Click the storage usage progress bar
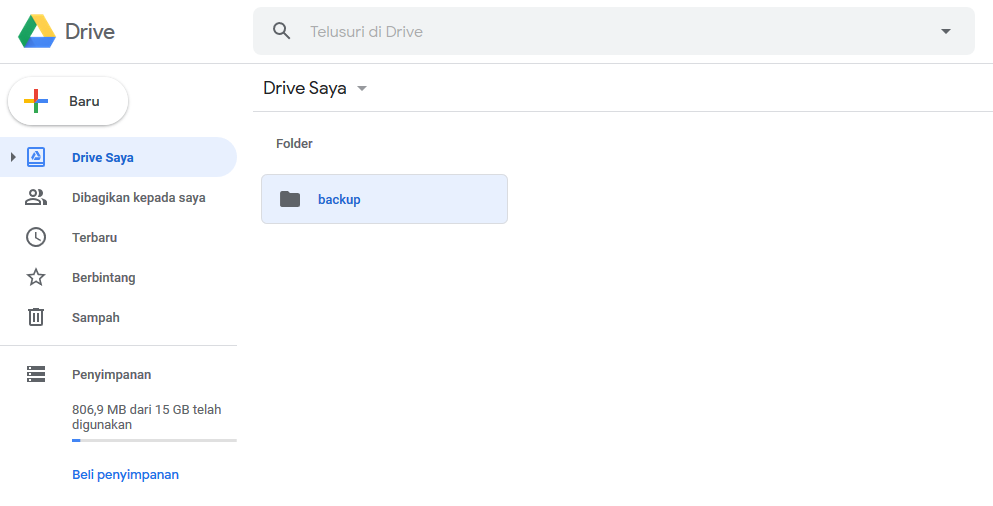 click(x=155, y=440)
